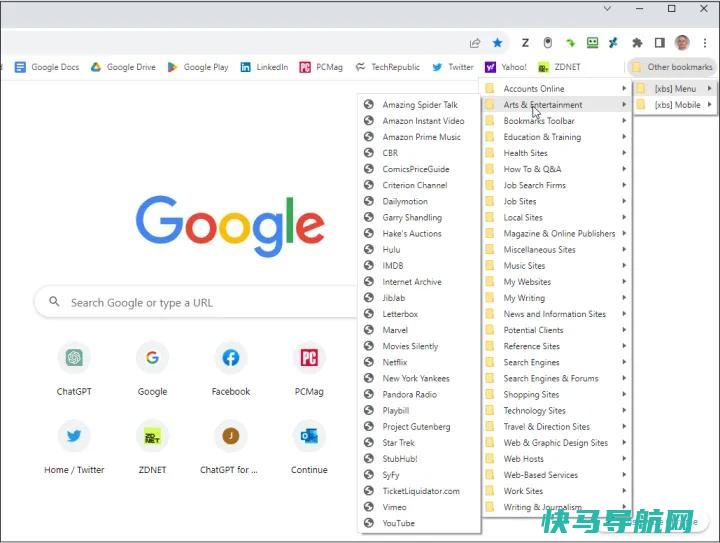Open the Project Gutenberg bookmark
720x543 pixels.
(419, 426)
